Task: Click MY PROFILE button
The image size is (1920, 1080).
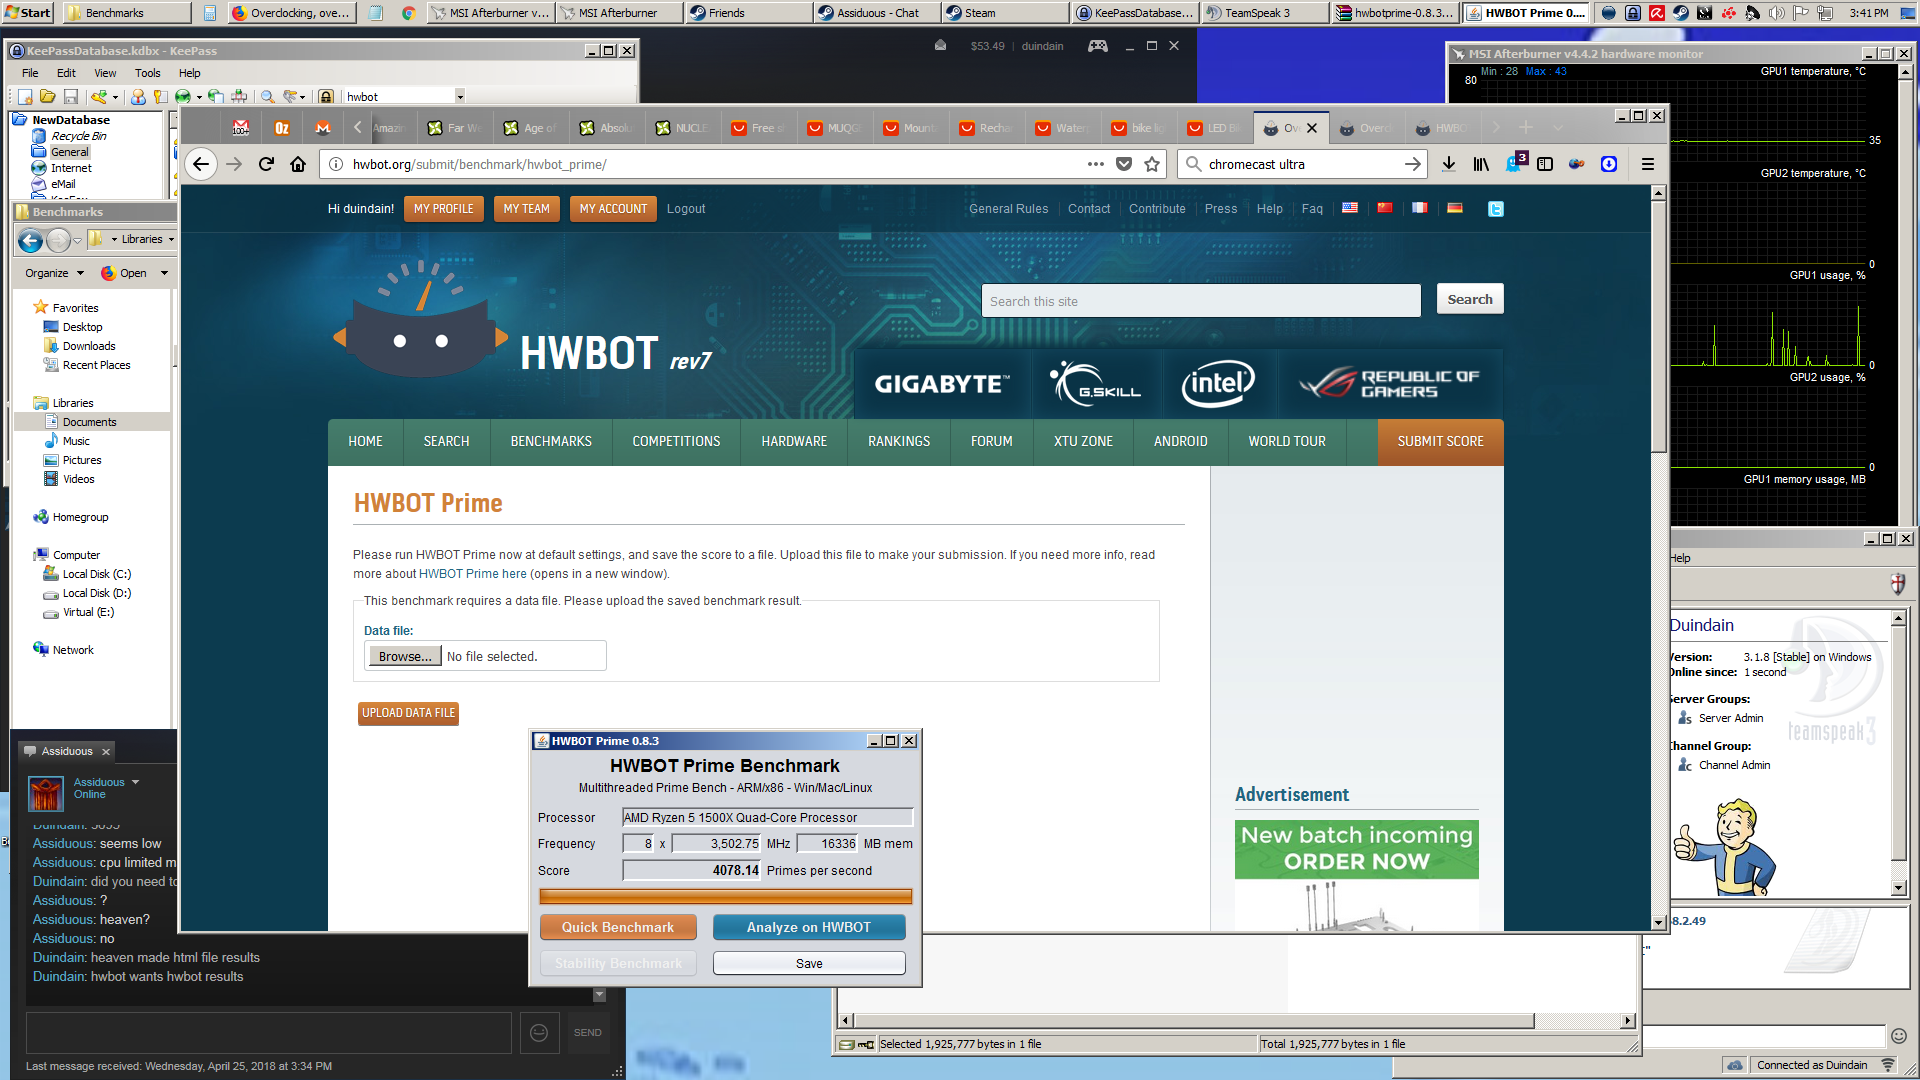Action: 444,209
